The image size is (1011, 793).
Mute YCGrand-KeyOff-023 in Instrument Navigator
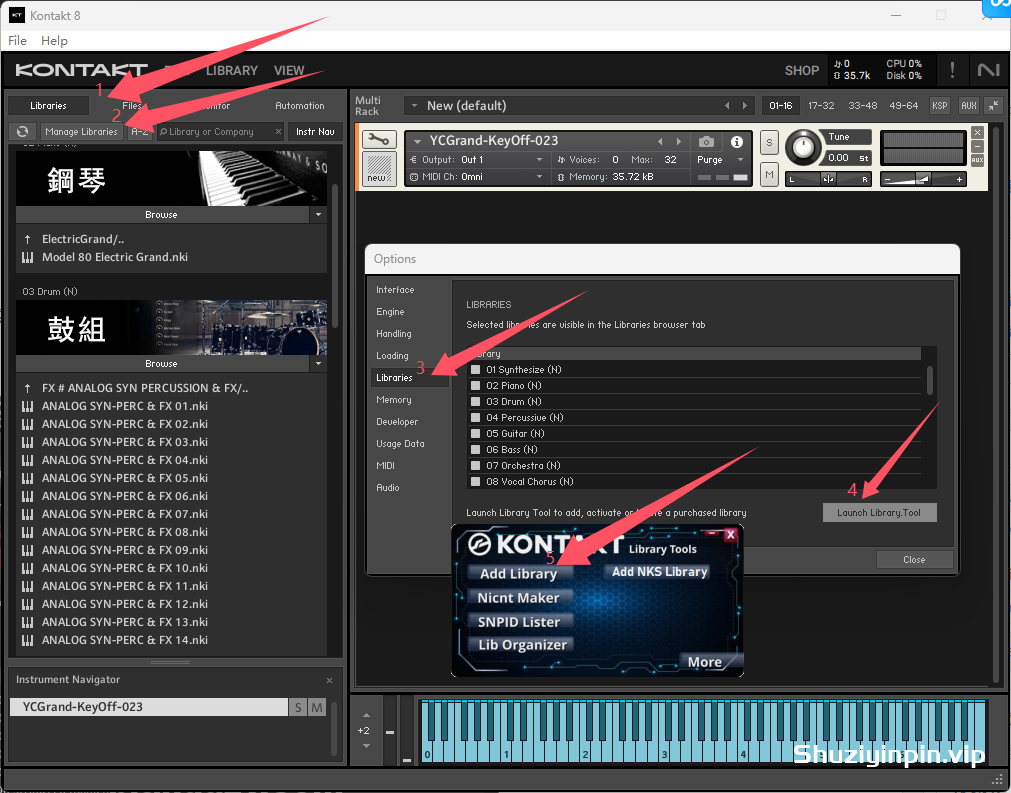(317, 707)
